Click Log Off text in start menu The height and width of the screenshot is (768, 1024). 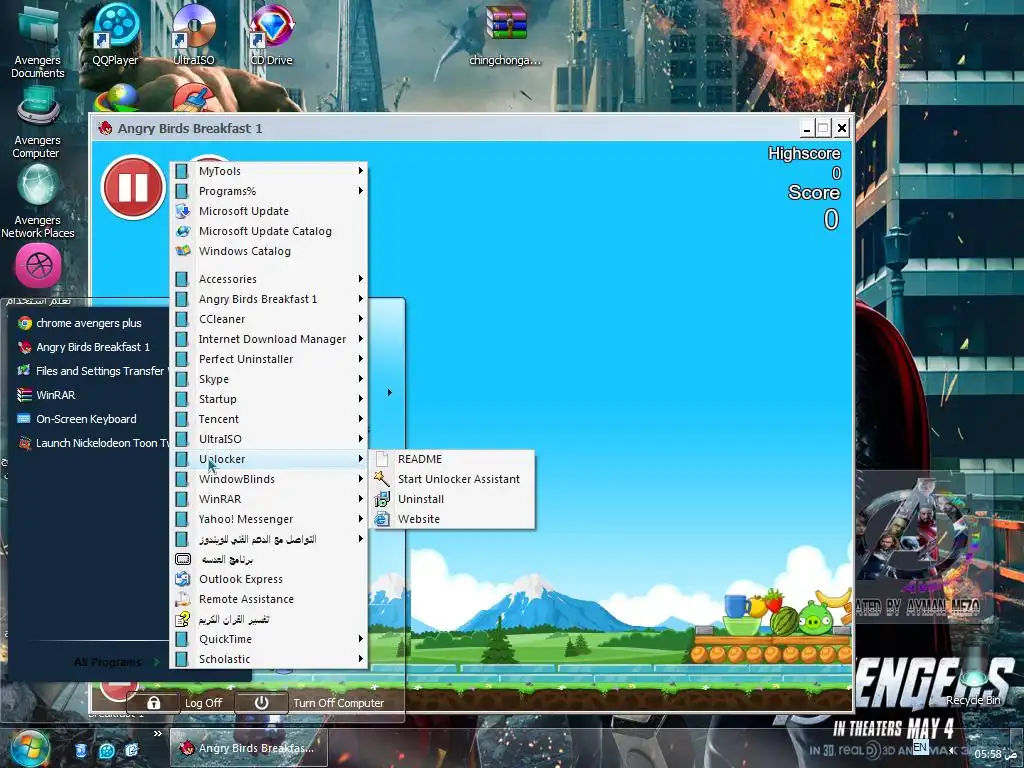203,703
